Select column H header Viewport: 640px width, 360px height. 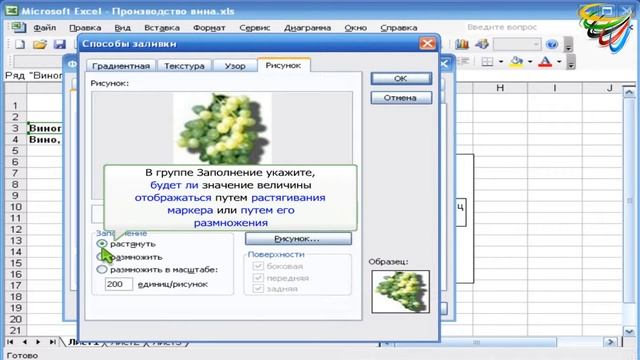pyautogui.click(x=500, y=88)
